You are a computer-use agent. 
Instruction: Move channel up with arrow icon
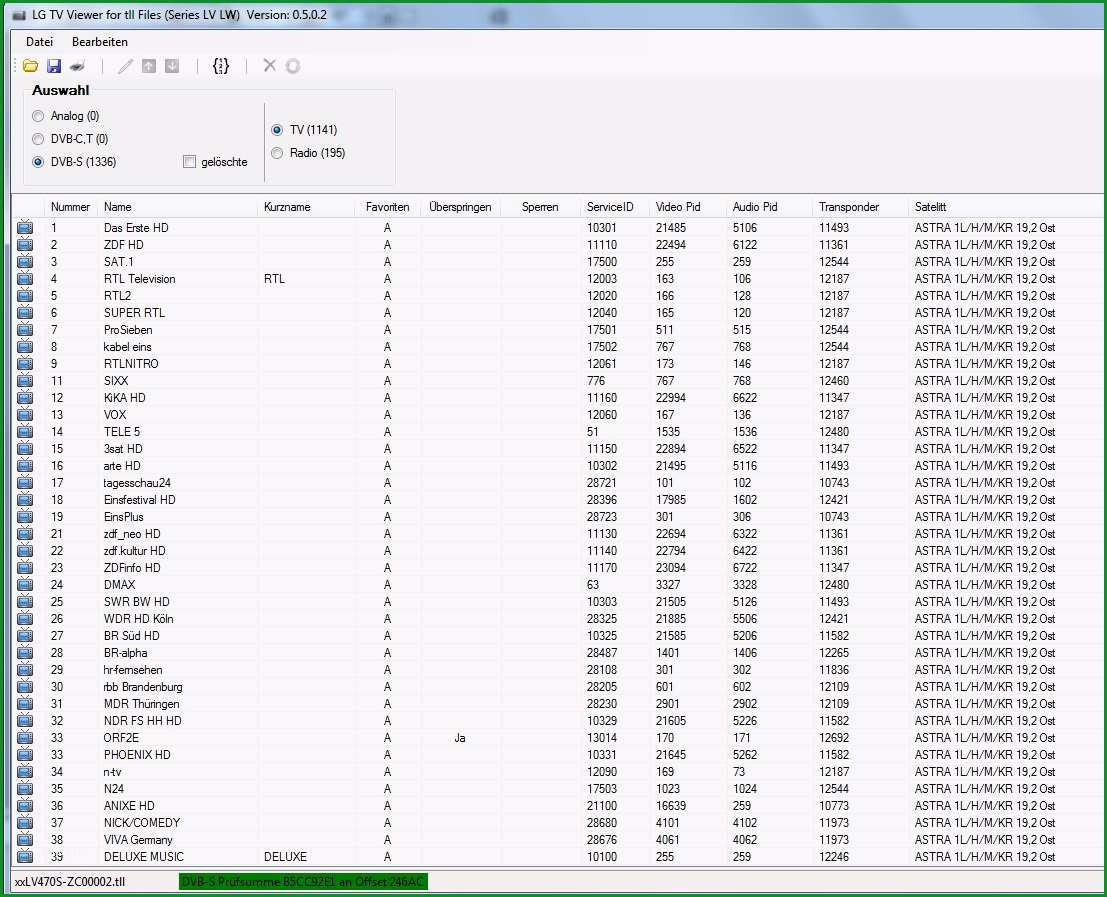(148, 66)
